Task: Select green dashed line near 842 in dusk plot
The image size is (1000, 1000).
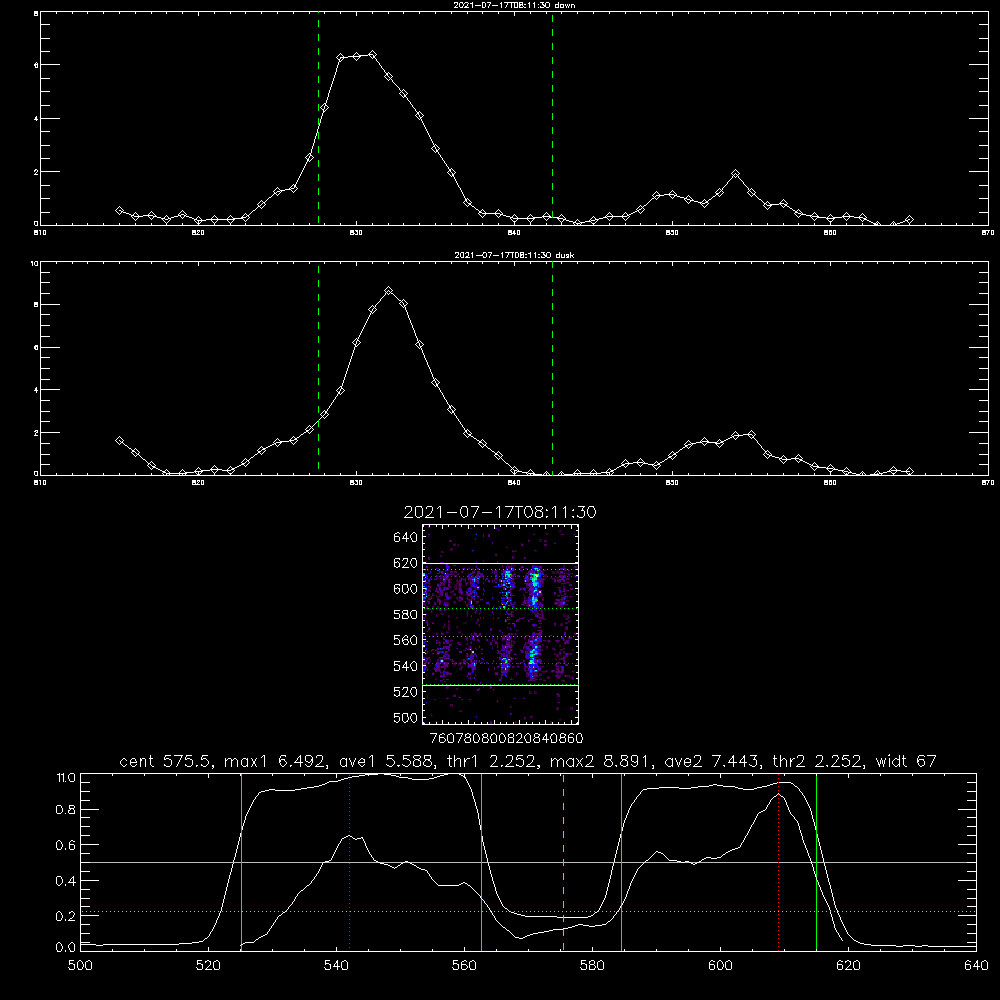Action: [552, 369]
